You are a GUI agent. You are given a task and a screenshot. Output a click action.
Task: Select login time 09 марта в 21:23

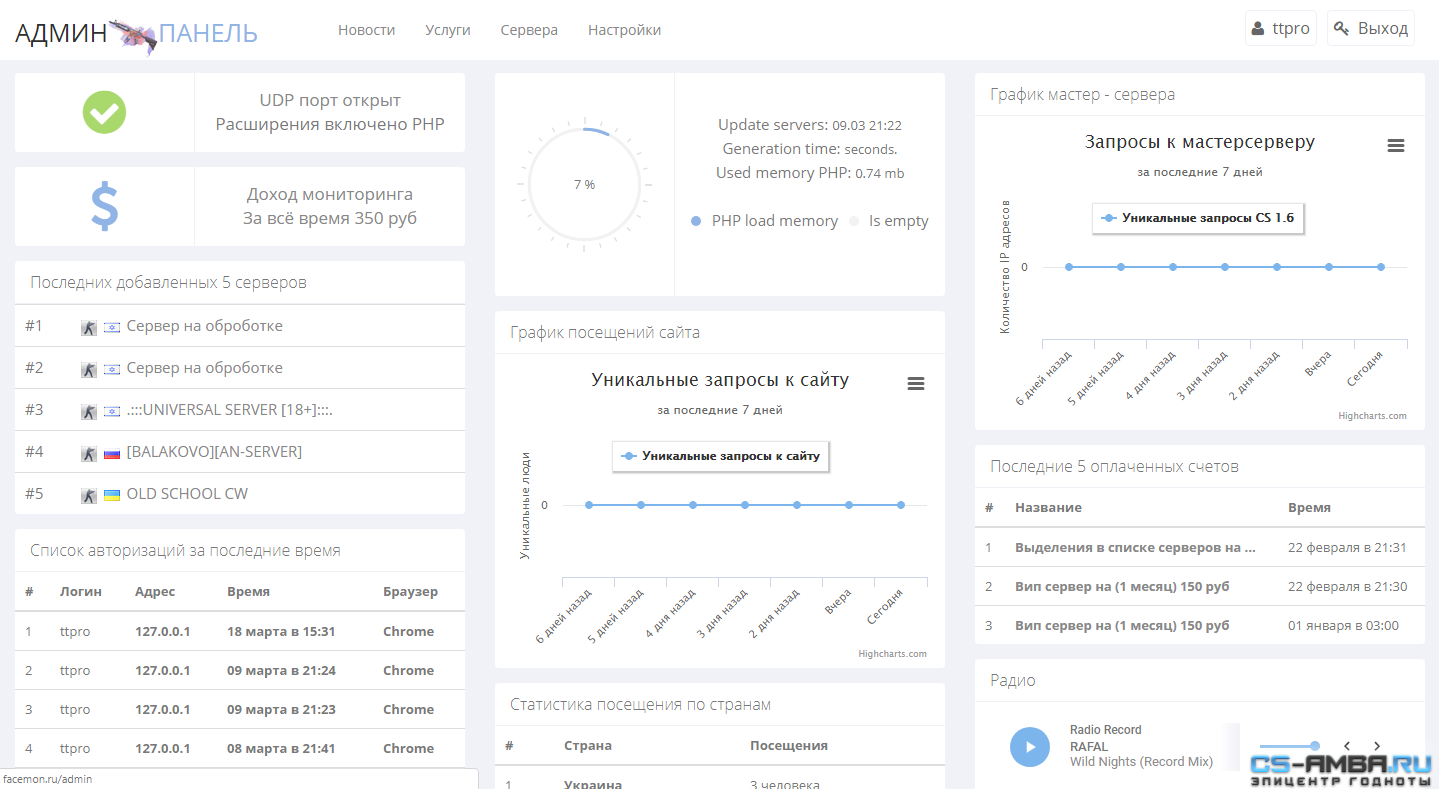[281, 709]
